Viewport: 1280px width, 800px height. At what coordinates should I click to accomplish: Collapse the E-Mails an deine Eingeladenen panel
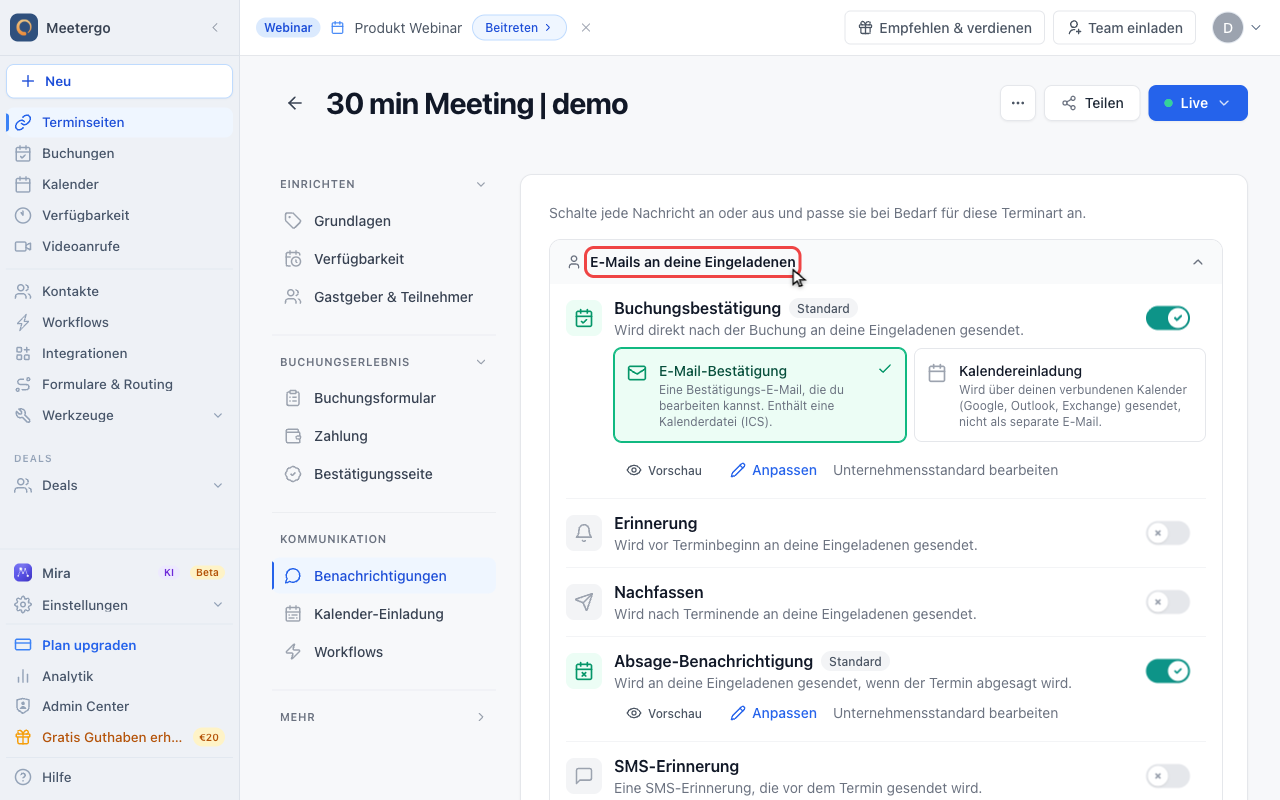pyautogui.click(x=1198, y=262)
